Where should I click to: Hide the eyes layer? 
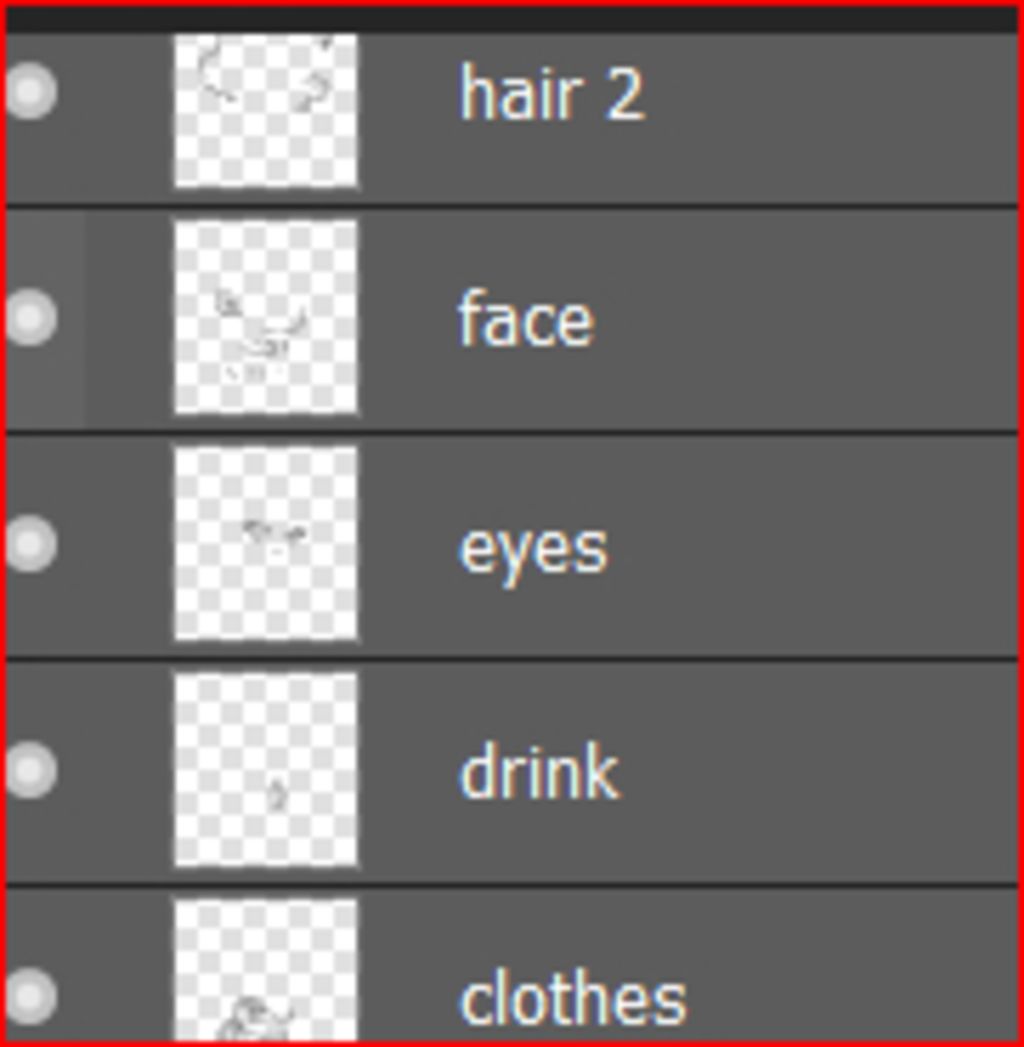point(31,544)
